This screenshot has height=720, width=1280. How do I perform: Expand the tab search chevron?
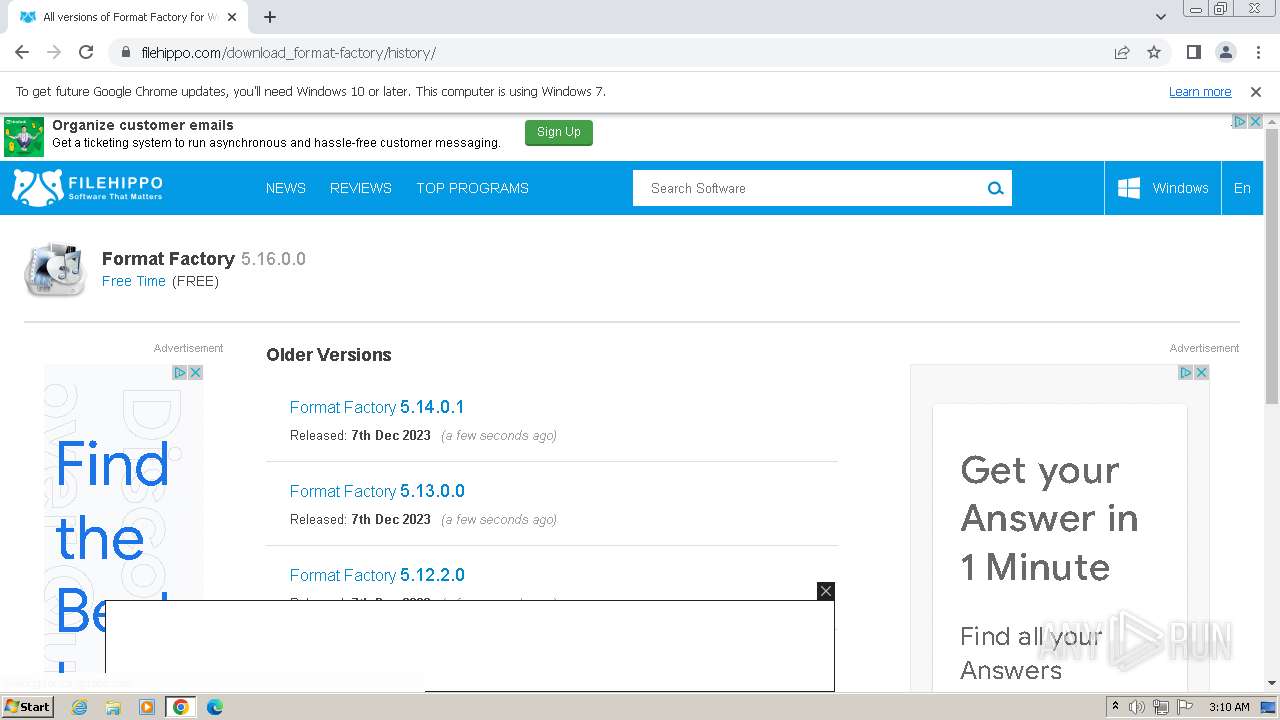tap(1161, 17)
